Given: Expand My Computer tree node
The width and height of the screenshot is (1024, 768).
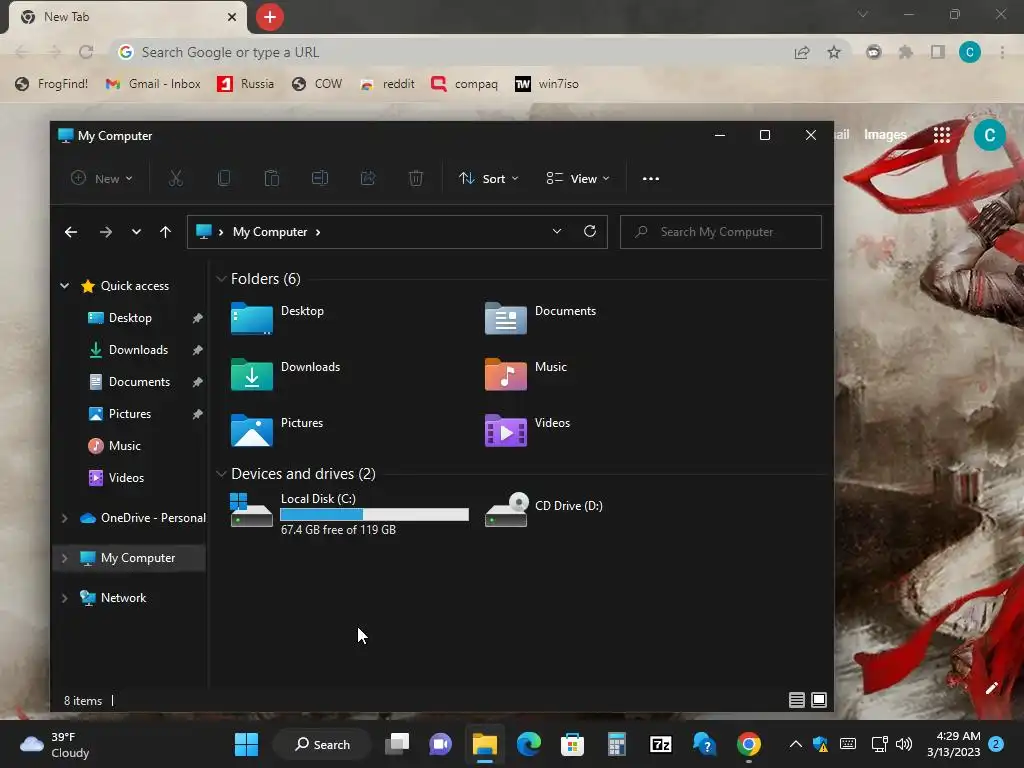Looking at the screenshot, I should tap(65, 558).
